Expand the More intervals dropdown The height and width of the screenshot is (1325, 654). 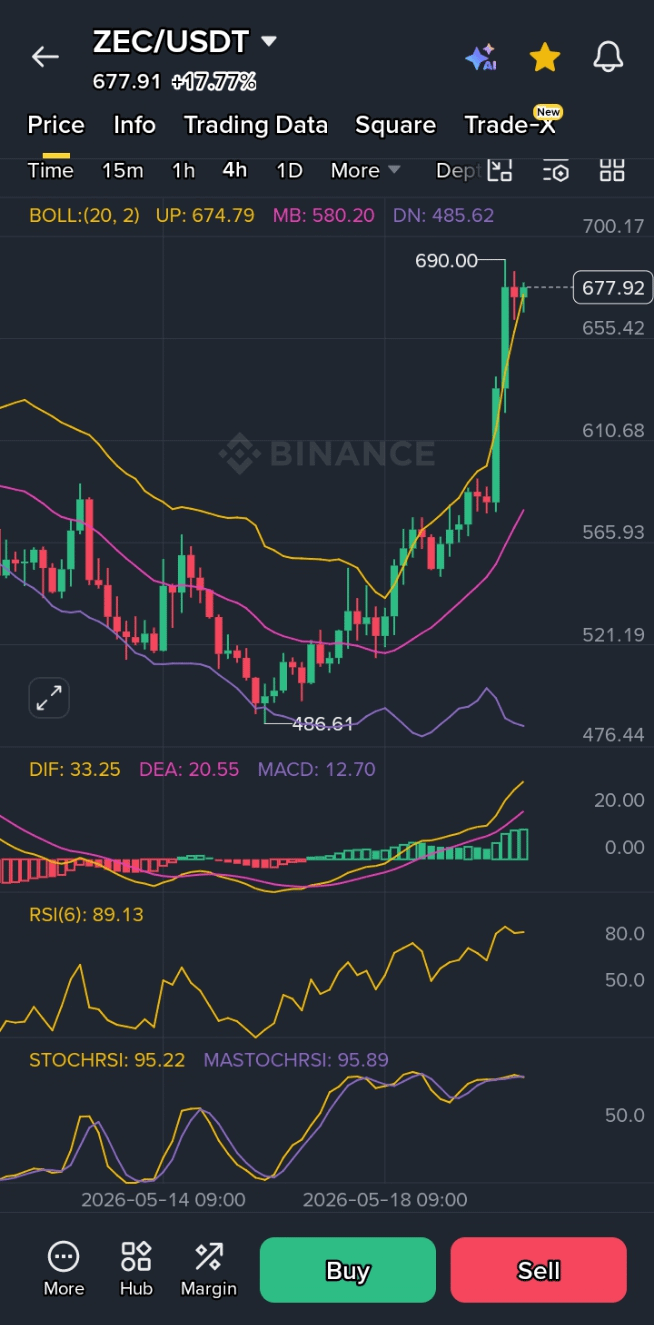coord(366,170)
